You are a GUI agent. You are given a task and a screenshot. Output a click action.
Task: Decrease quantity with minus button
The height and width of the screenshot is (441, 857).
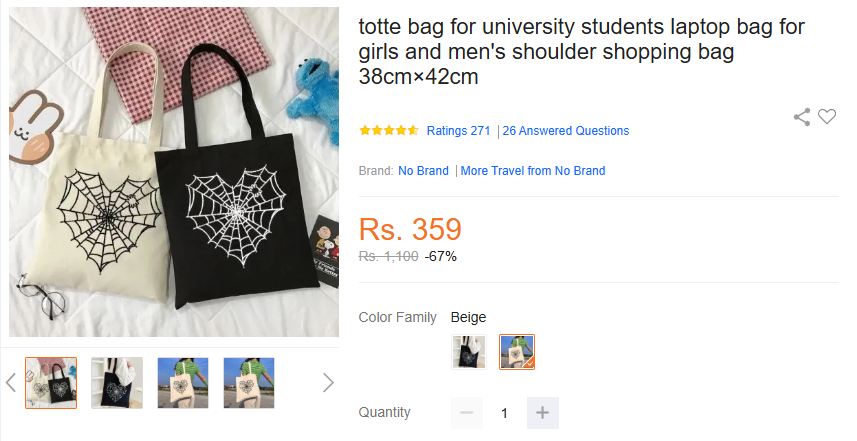(x=466, y=413)
